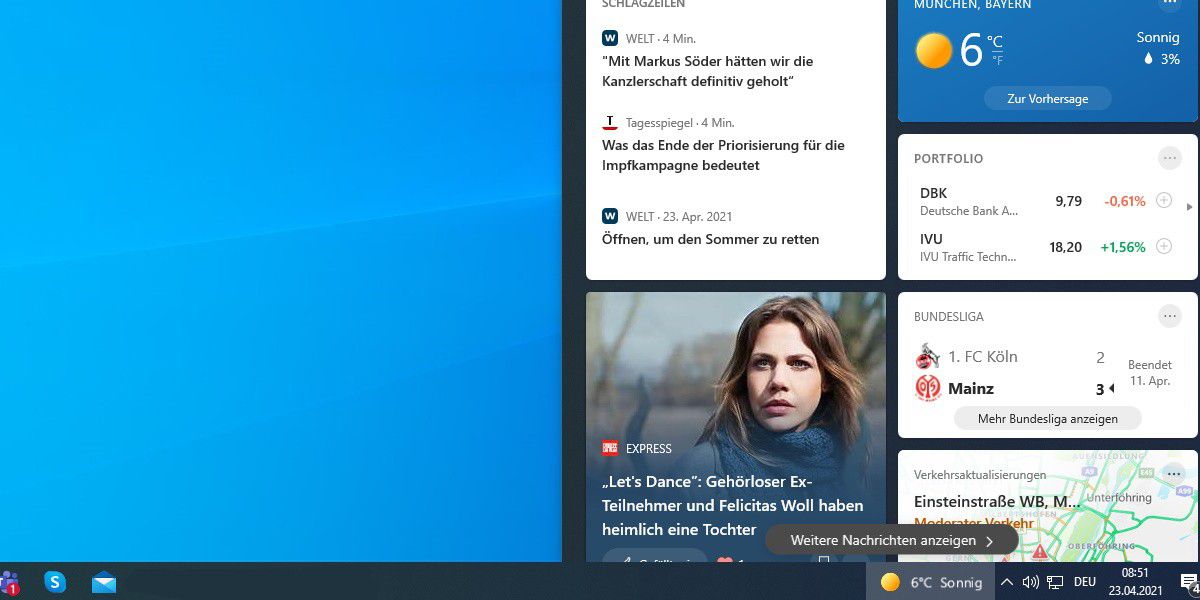The image size is (1200, 600).
Task: Open the Action Center notifications icon
Action: (x=1189, y=582)
